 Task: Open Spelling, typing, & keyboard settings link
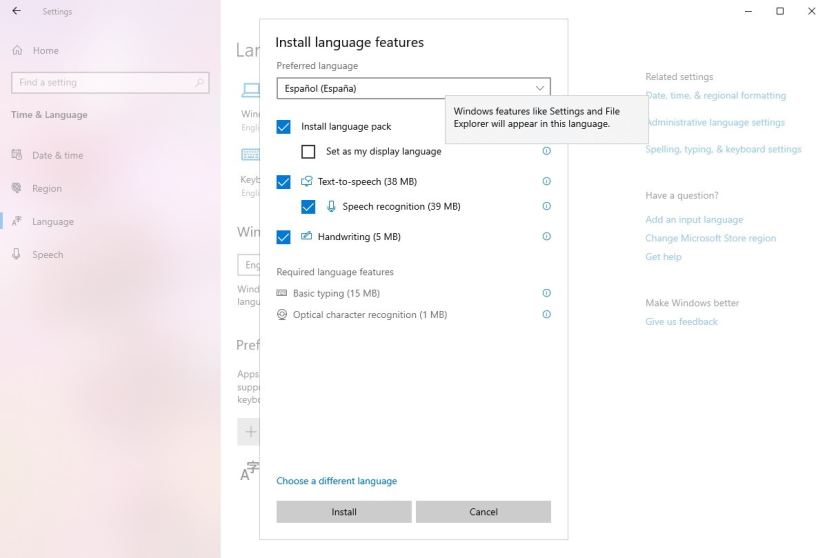723,149
